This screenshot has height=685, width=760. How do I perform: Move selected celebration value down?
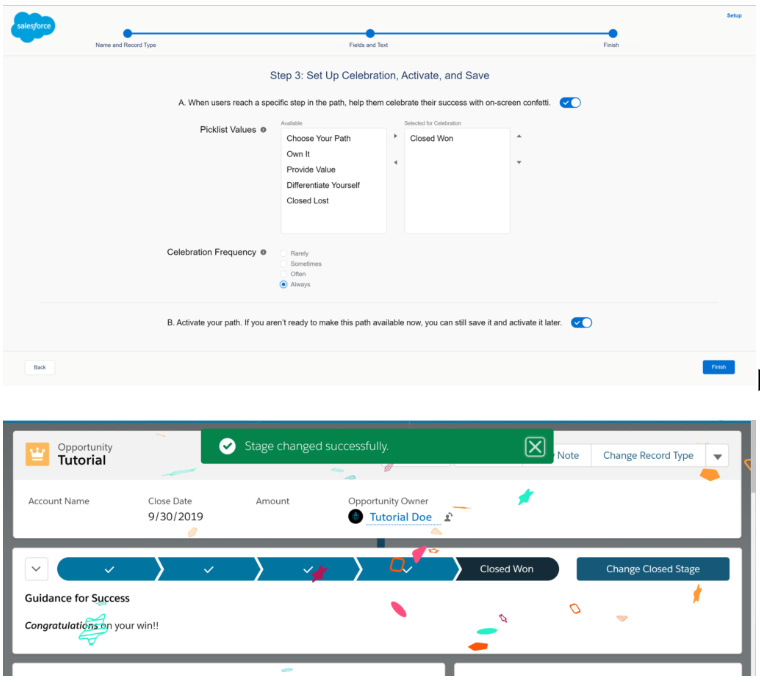519,162
